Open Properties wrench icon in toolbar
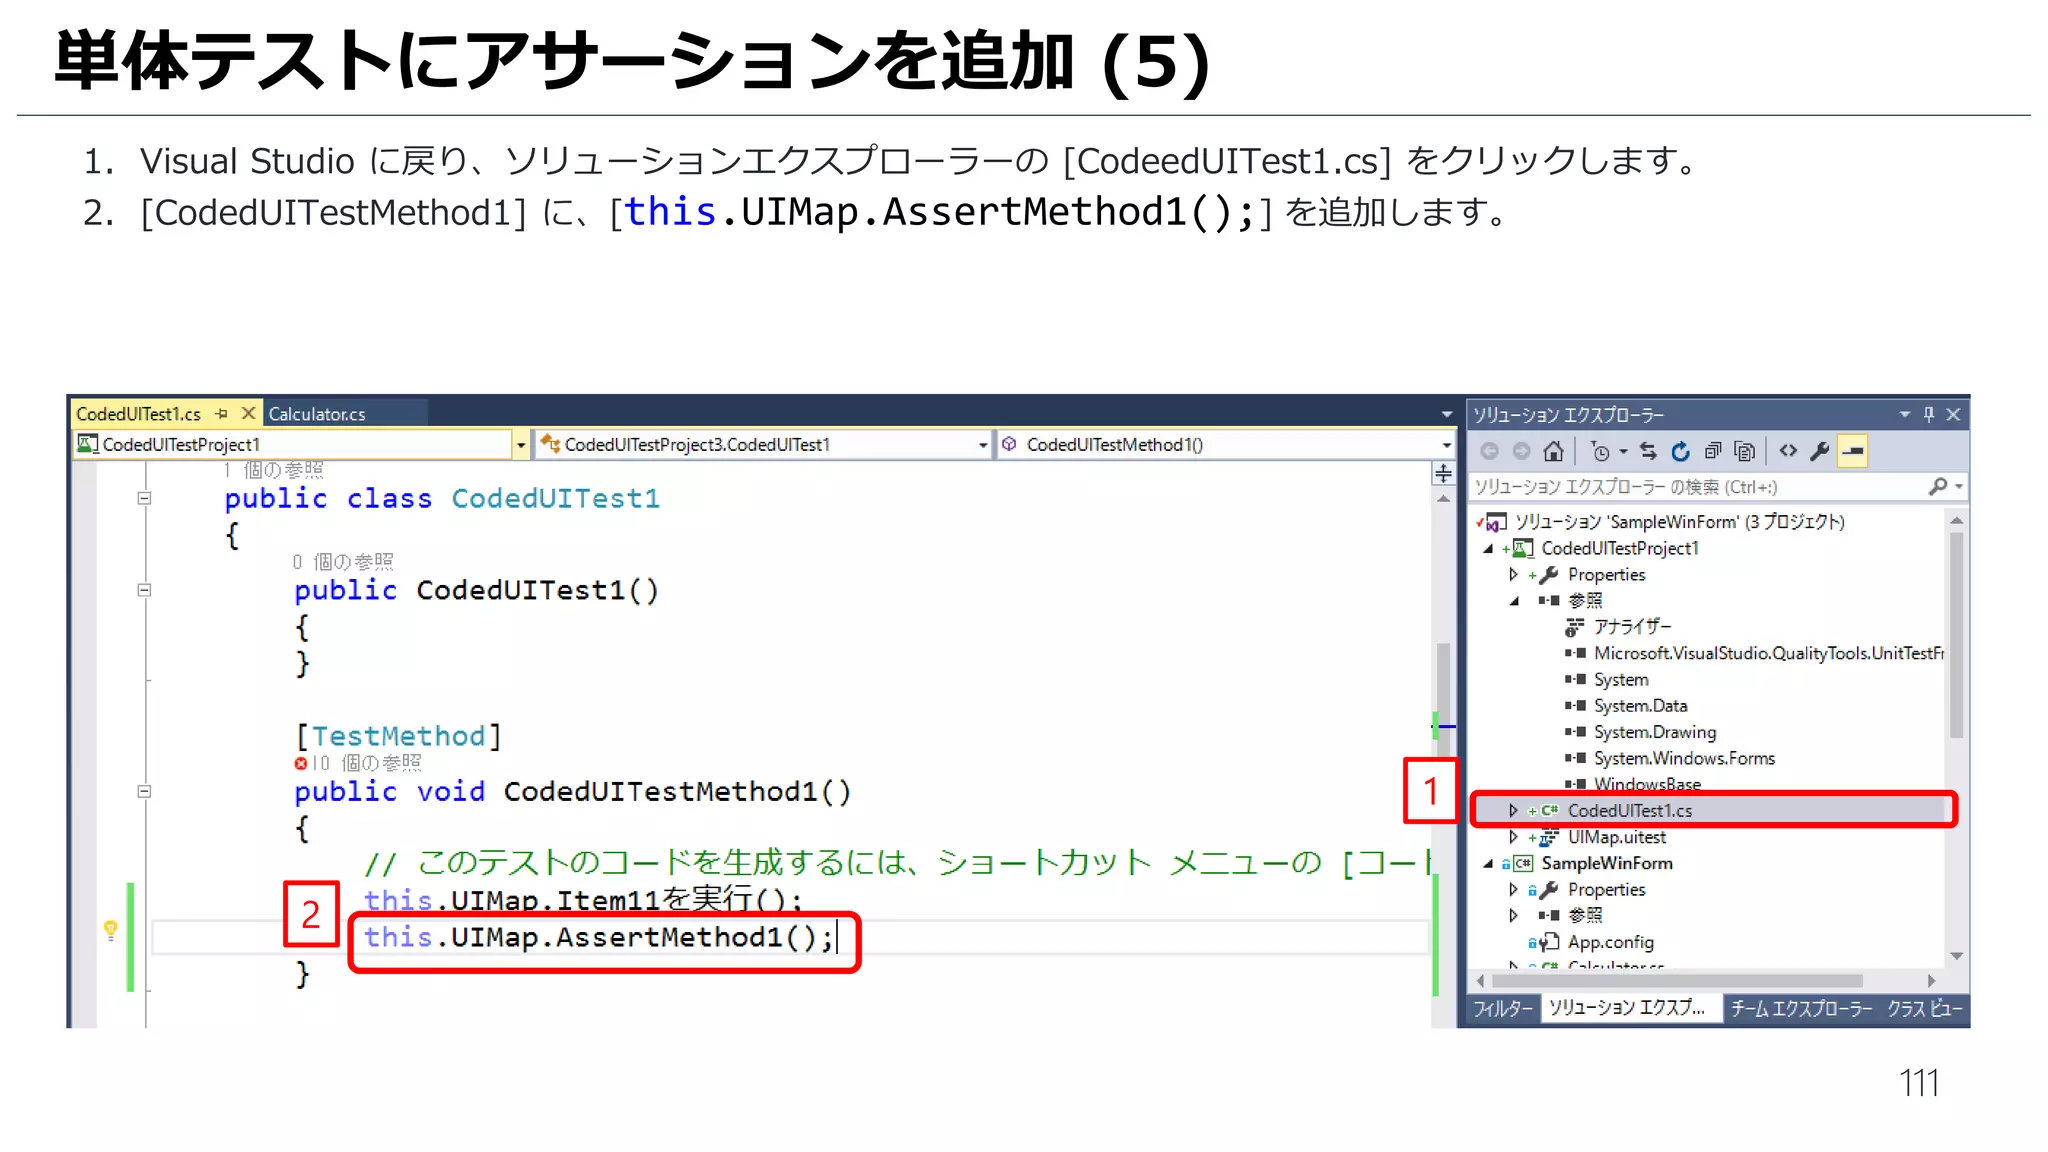 (x=1820, y=452)
